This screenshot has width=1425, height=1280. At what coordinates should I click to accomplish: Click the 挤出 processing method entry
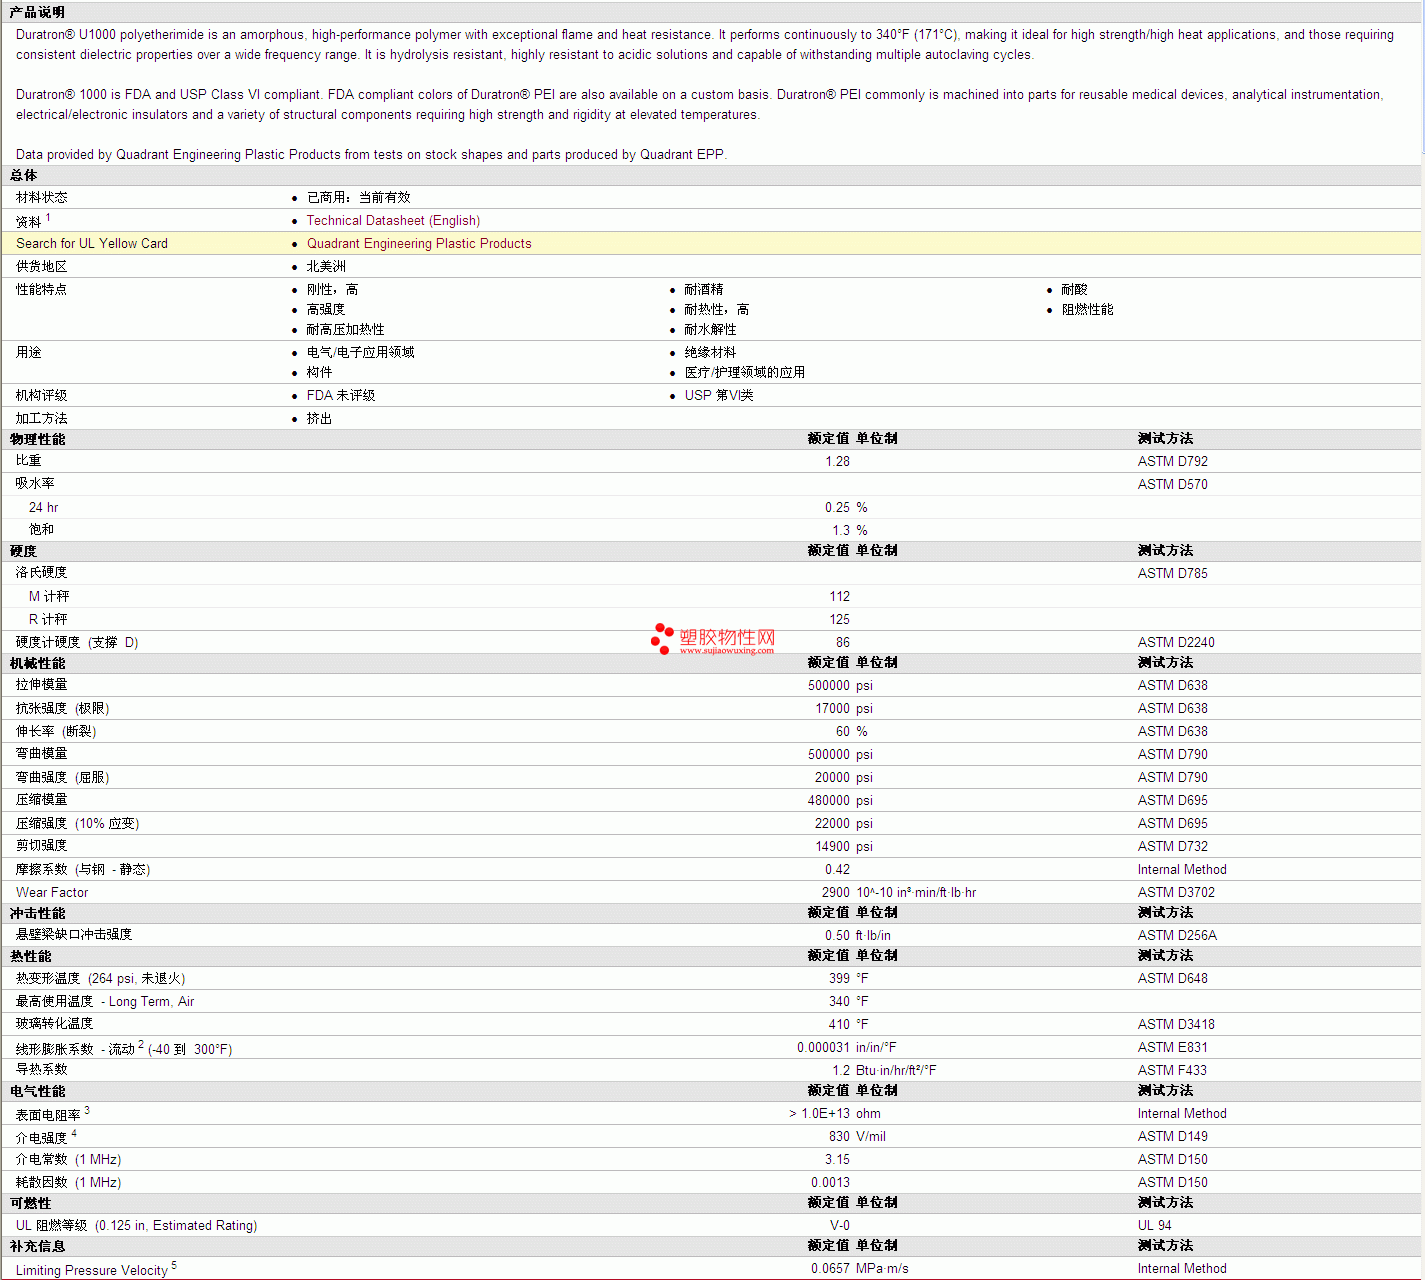pyautogui.click(x=319, y=419)
